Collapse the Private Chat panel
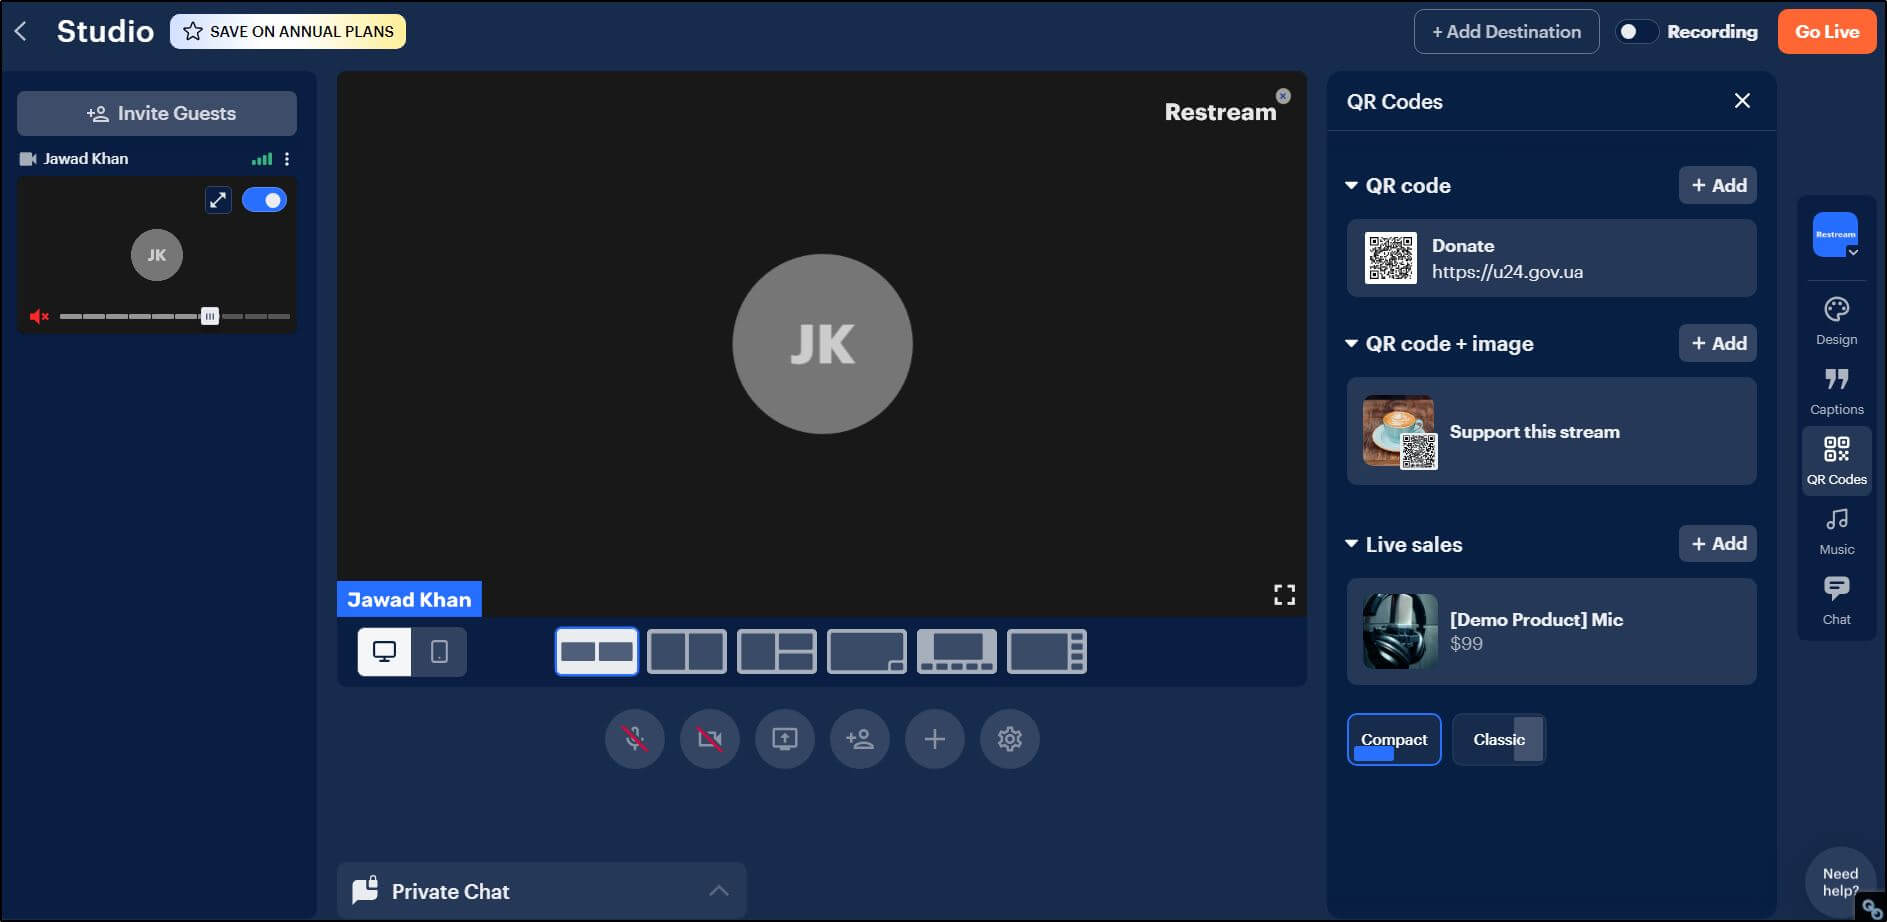The height and width of the screenshot is (922, 1887). [x=718, y=890]
